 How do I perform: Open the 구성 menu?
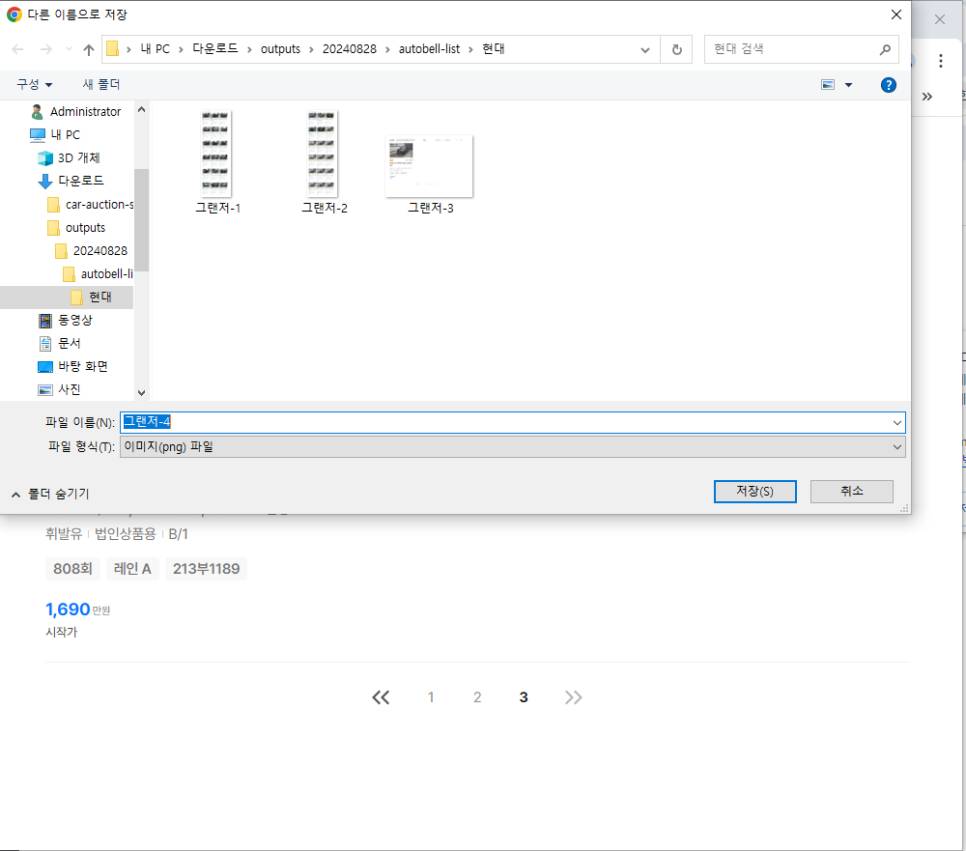click(x=34, y=85)
